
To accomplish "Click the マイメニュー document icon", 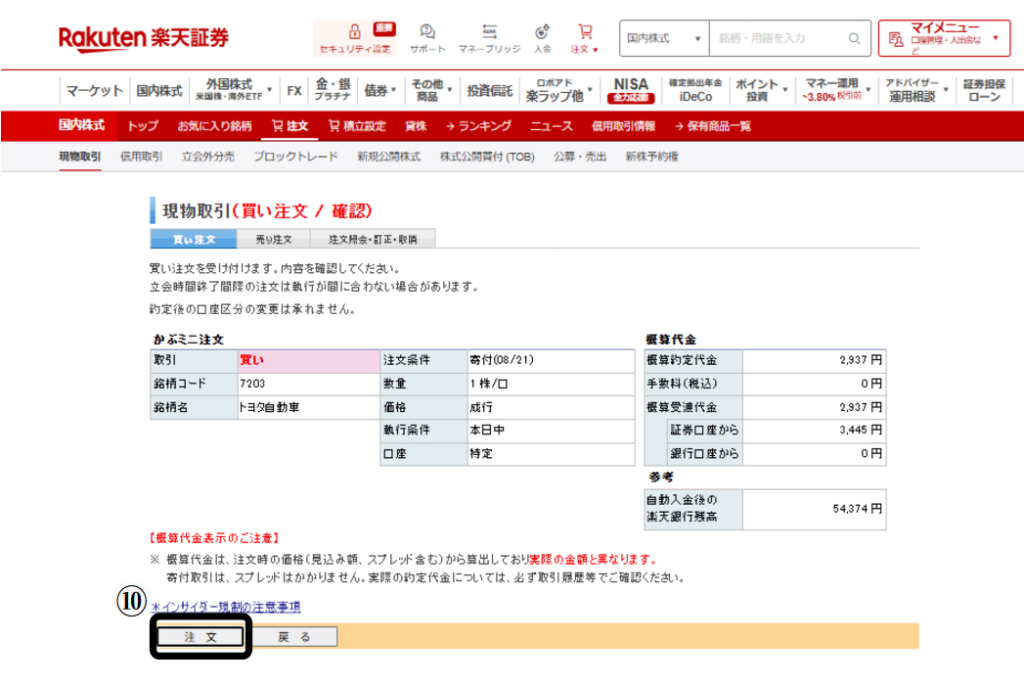I will 896,40.
